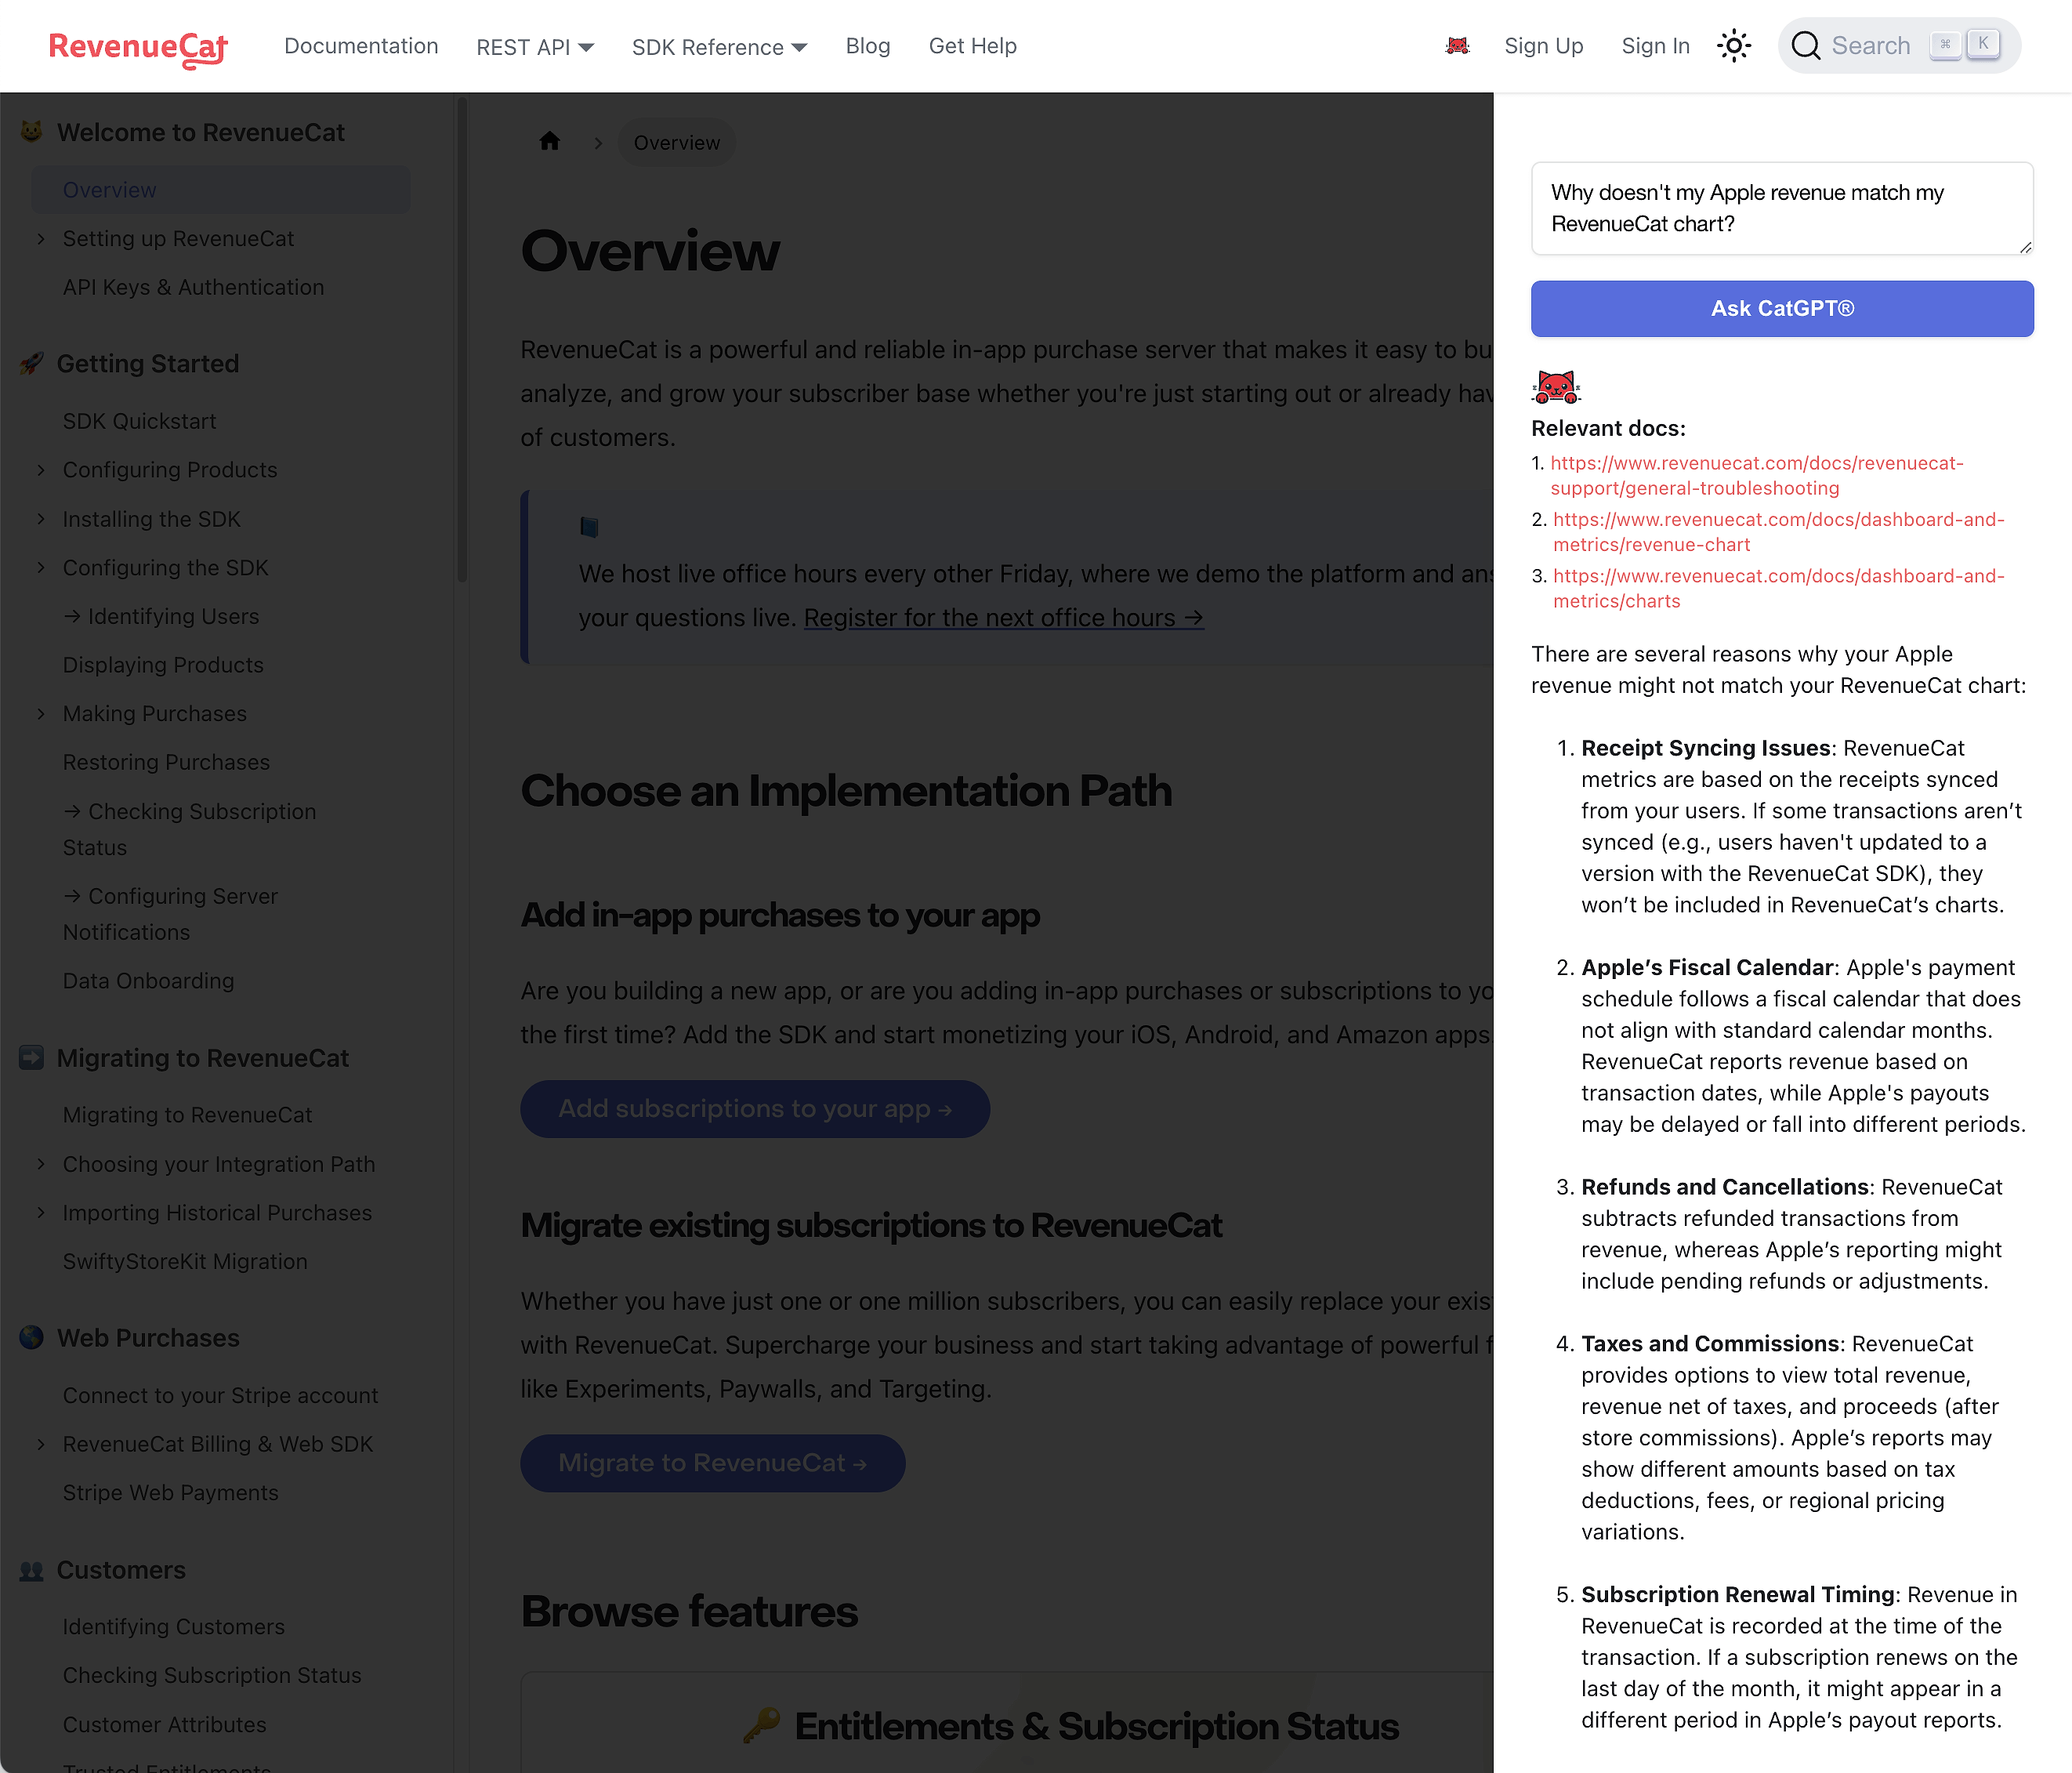Open SDK Quickstart page
This screenshot has width=2072, height=1773.
pyautogui.click(x=140, y=422)
